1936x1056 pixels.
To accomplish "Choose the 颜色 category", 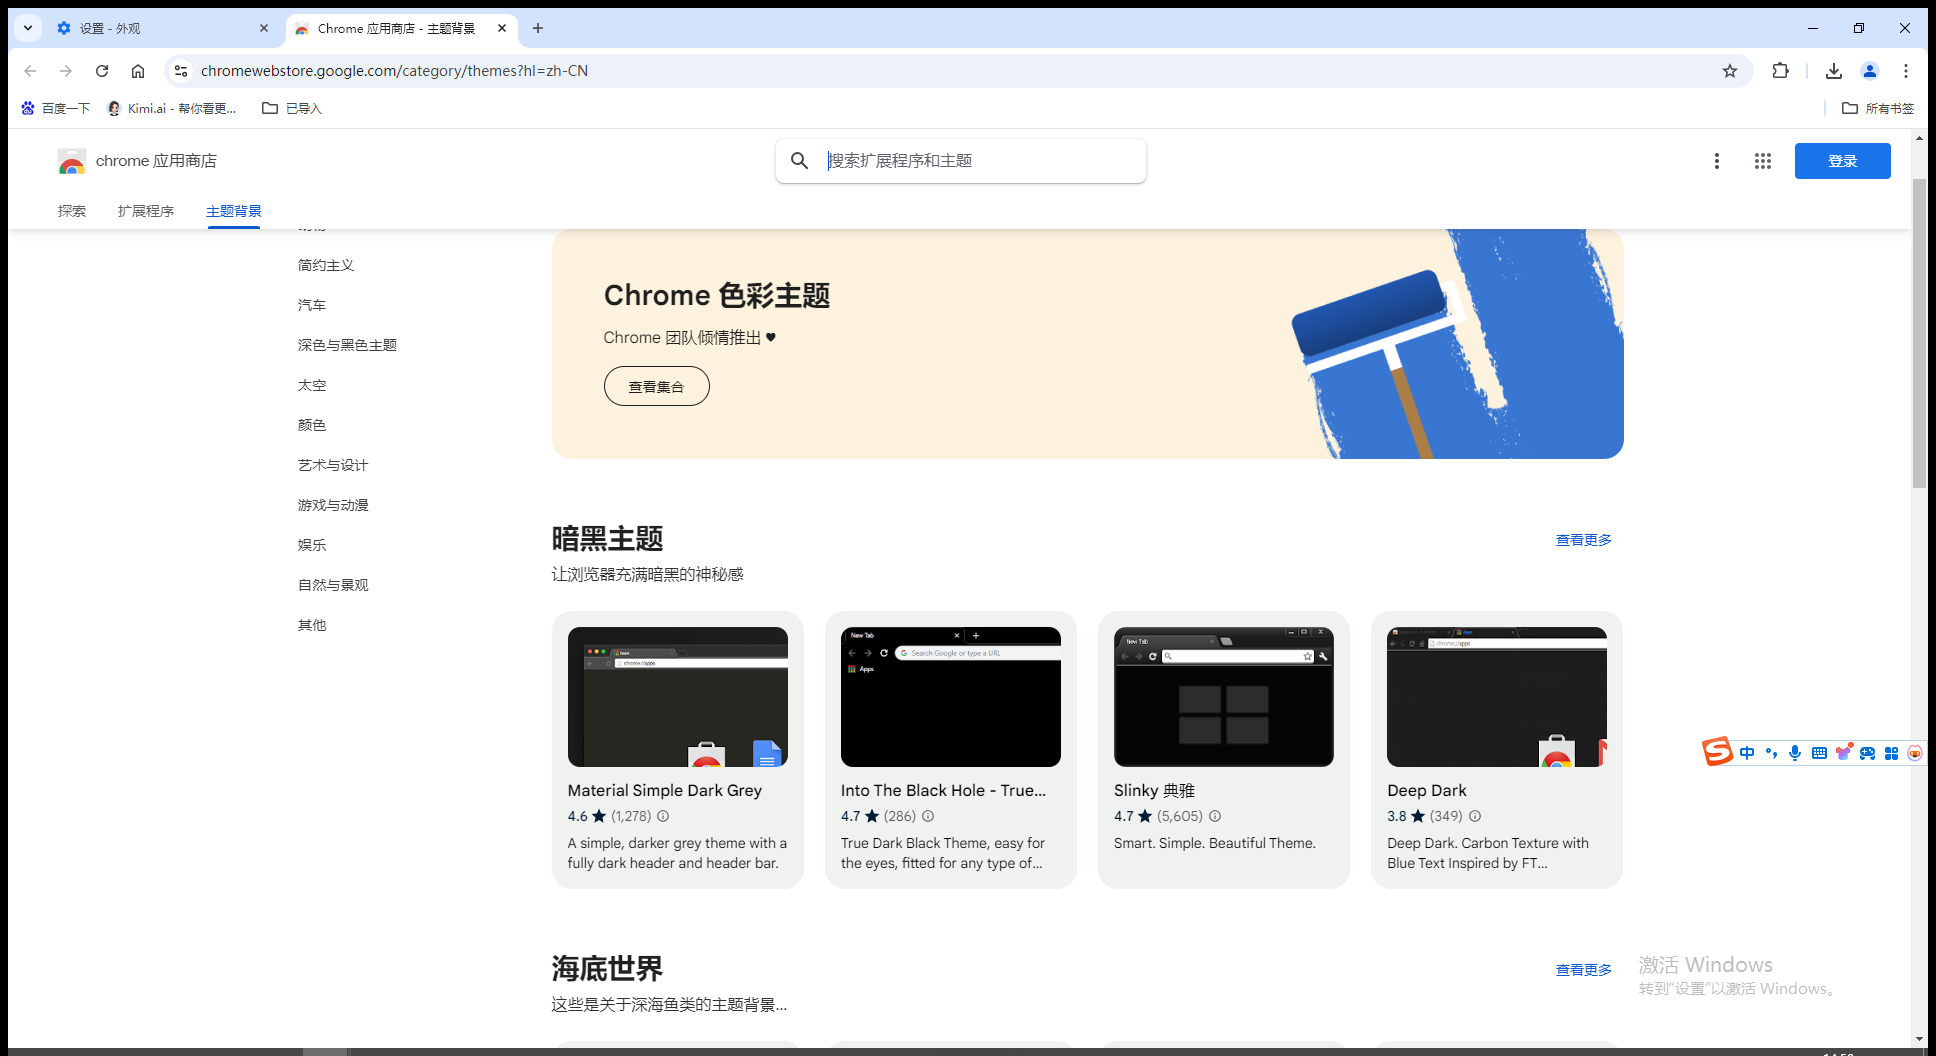I will click(x=312, y=425).
